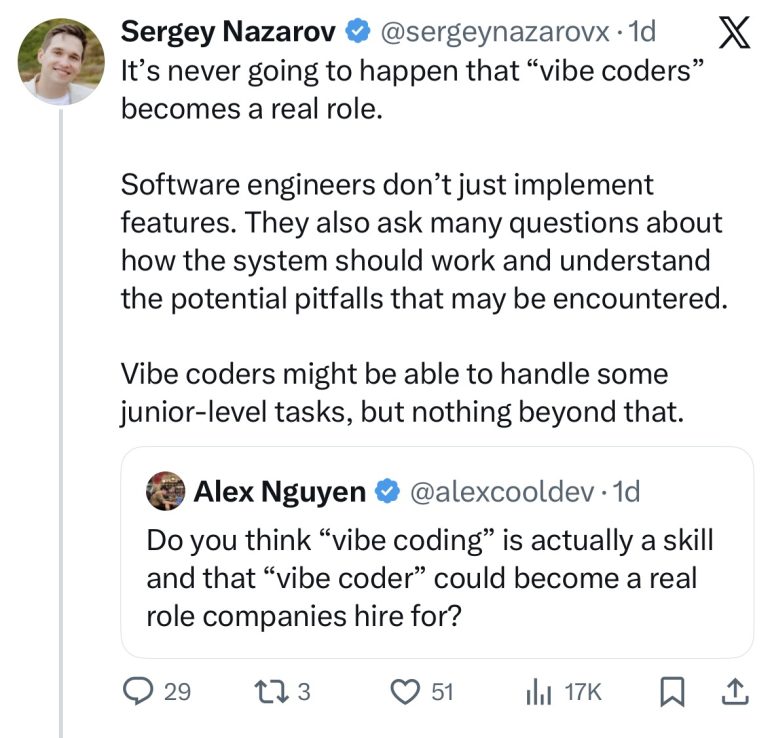
Task: Click the X logo icon
Action: pos(735,34)
